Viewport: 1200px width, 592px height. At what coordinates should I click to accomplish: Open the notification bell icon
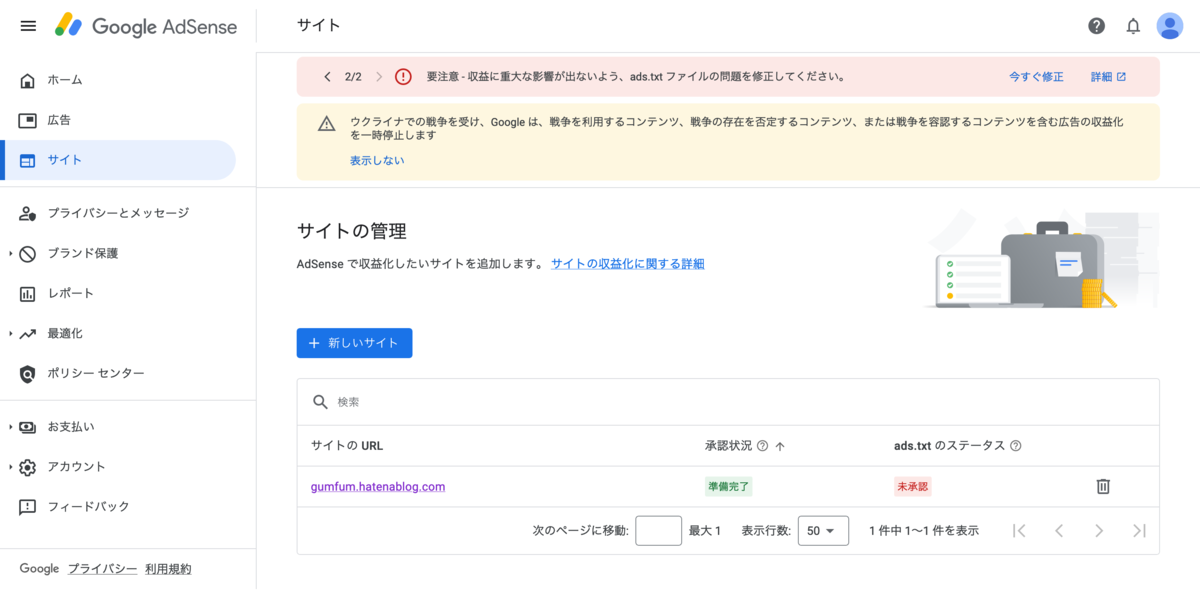(1133, 26)
